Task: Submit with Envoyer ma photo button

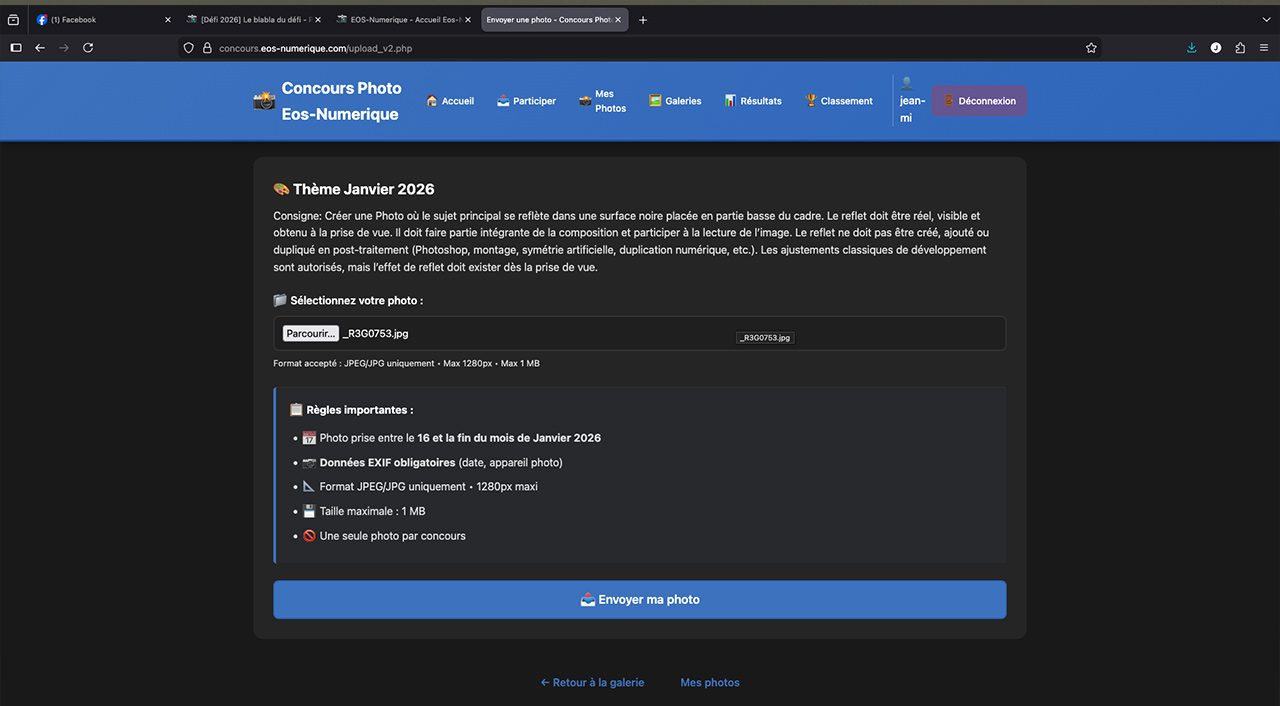Action: [x=639, y=600]
